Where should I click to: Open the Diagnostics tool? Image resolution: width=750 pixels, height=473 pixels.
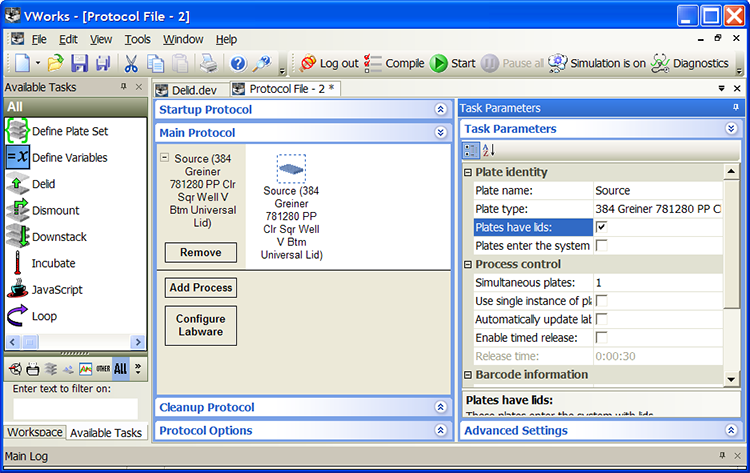tap(660, 63)
